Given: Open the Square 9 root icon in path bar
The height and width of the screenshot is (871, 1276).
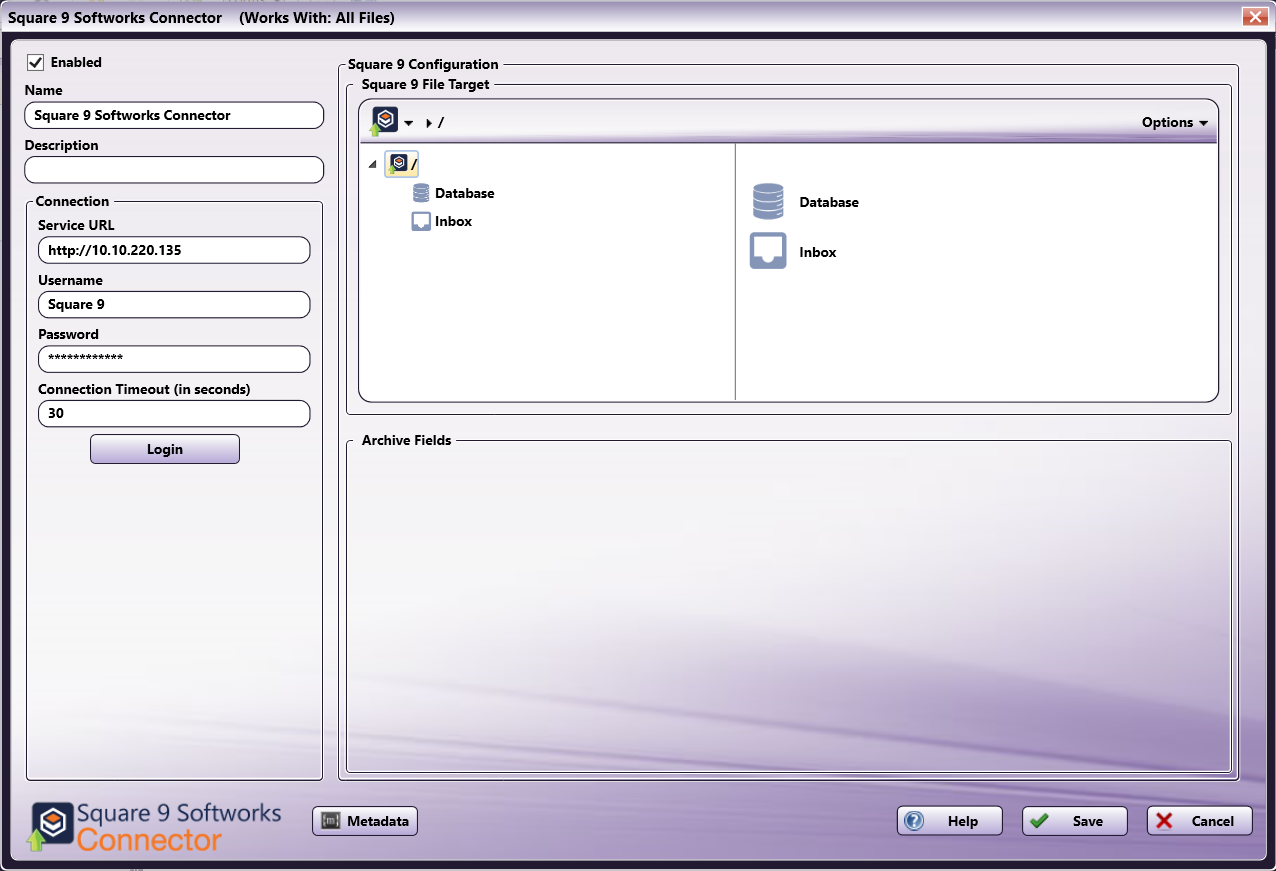Looking at the screenshot, I should pyautogui.click(x=385, y=122).
